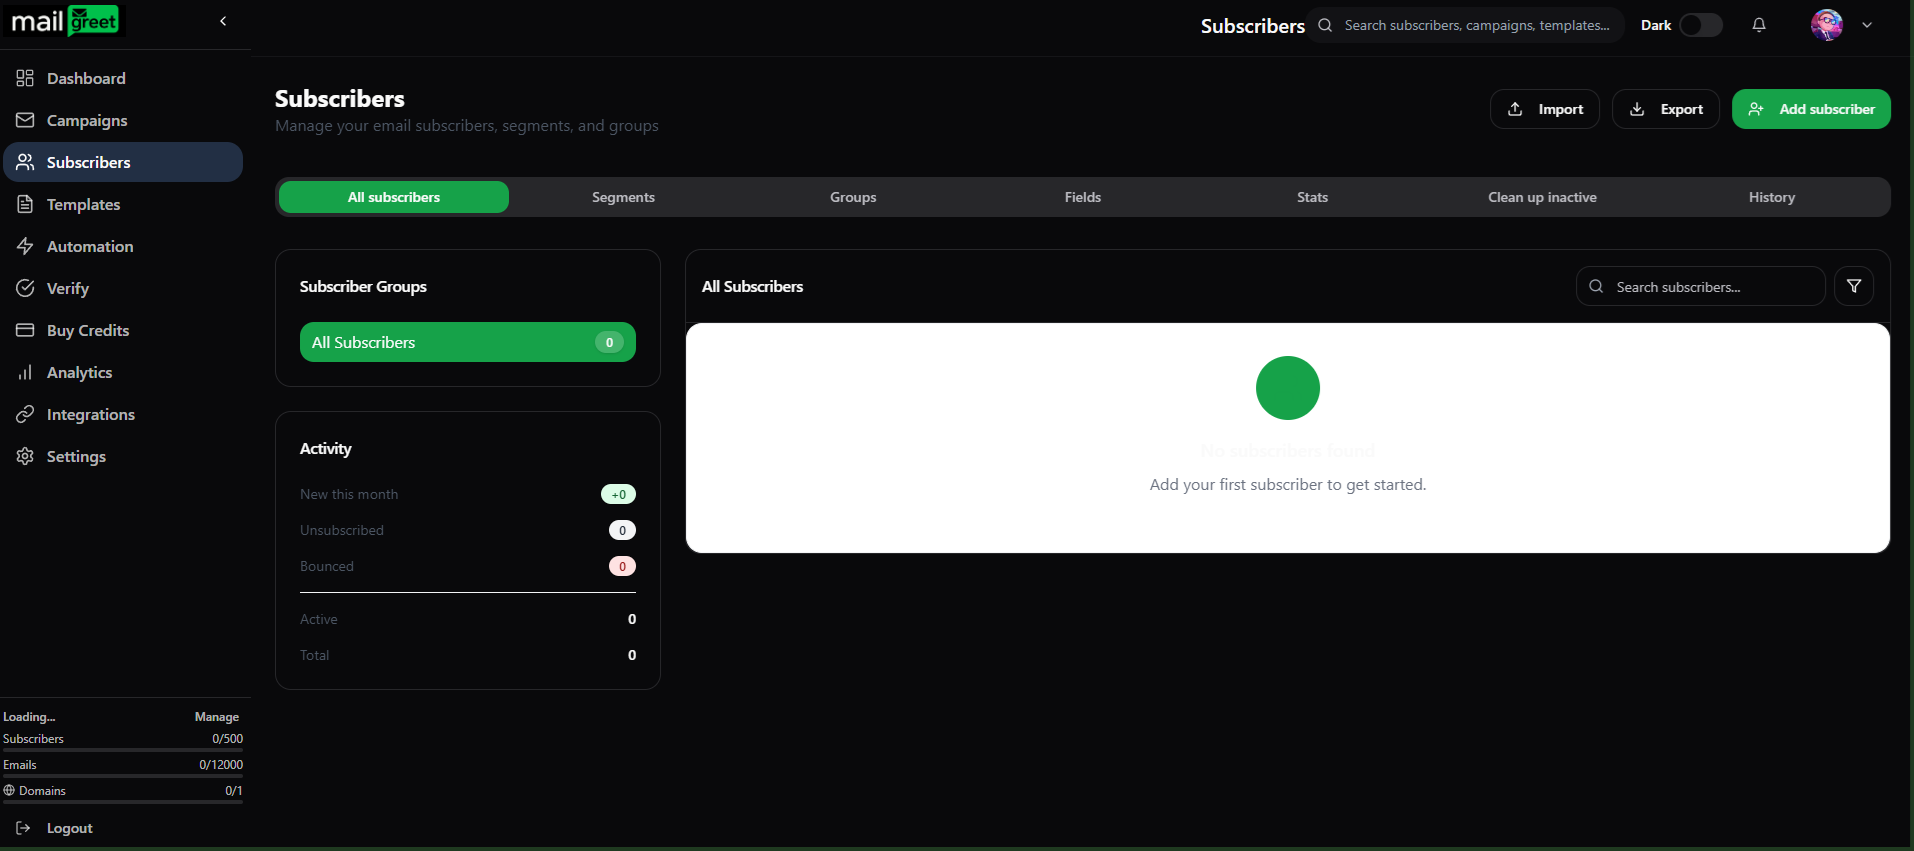1914x851 pixels.
Task: Focus the Search subscribers field
Action: [1701, 286]
